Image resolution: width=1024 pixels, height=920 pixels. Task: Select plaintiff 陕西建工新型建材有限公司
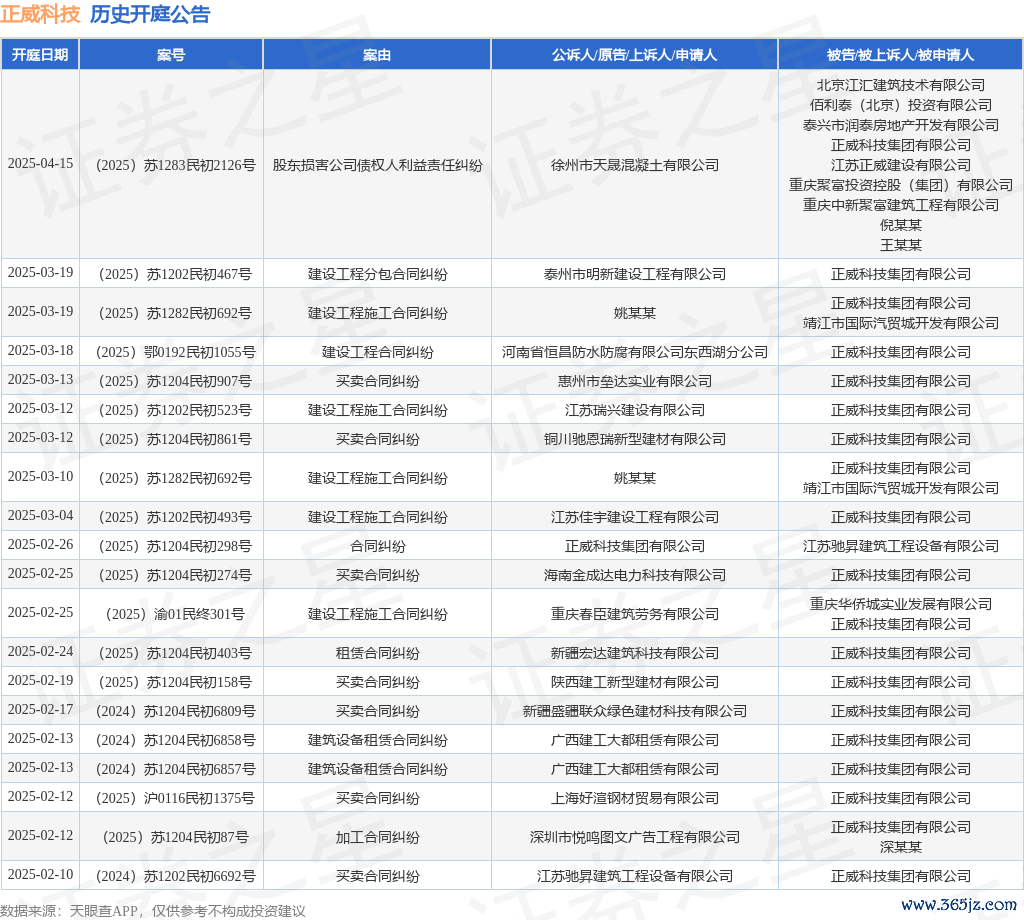point(635,682)
